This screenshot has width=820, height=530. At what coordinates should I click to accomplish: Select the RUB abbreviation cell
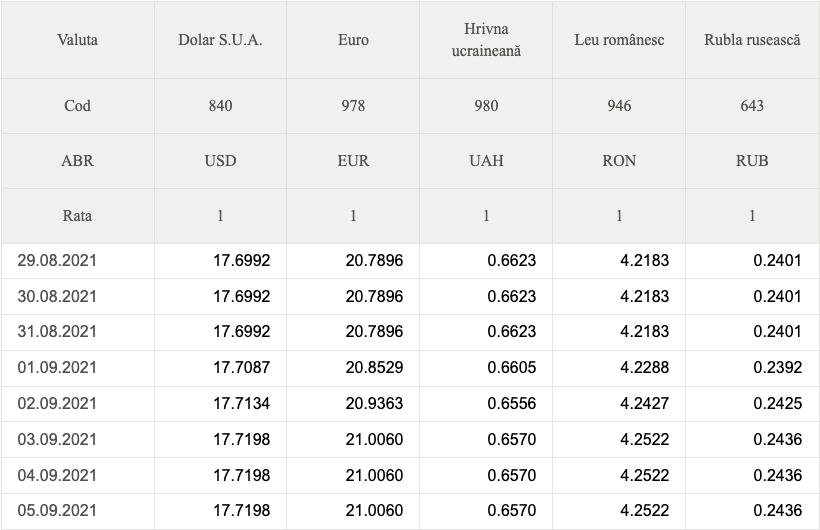[x=752, y=160]
